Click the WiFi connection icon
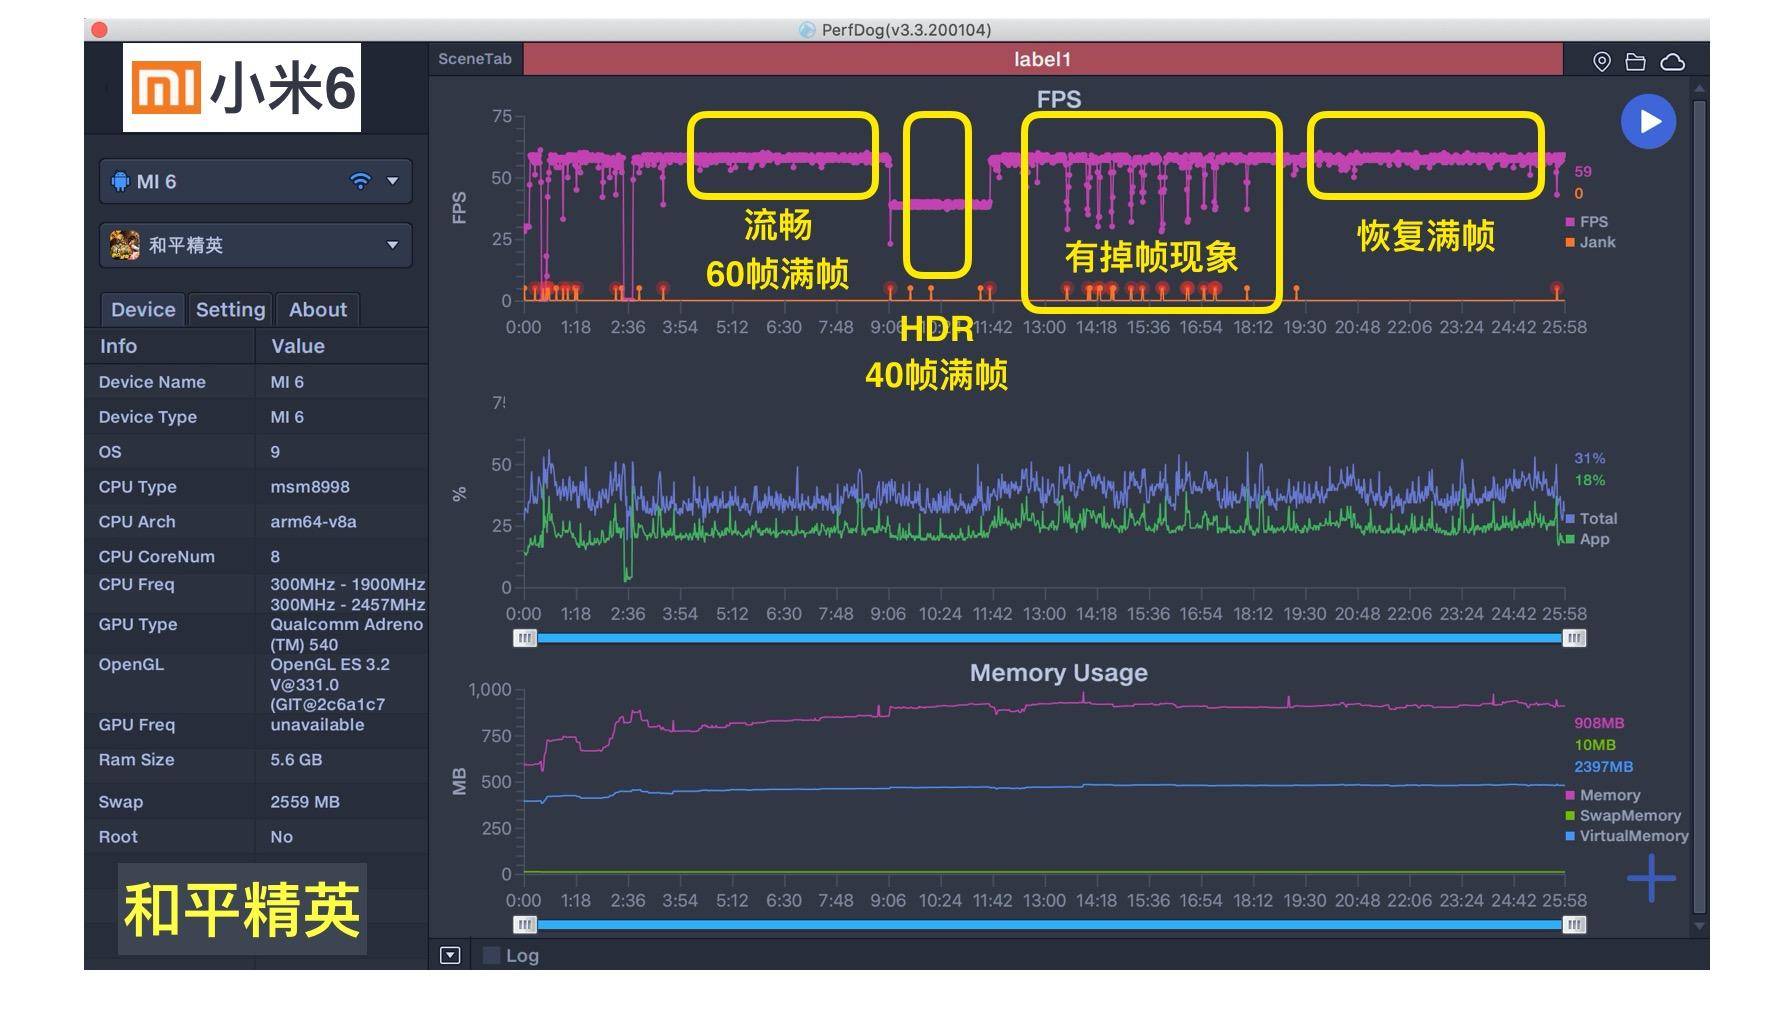 point(360,181)
